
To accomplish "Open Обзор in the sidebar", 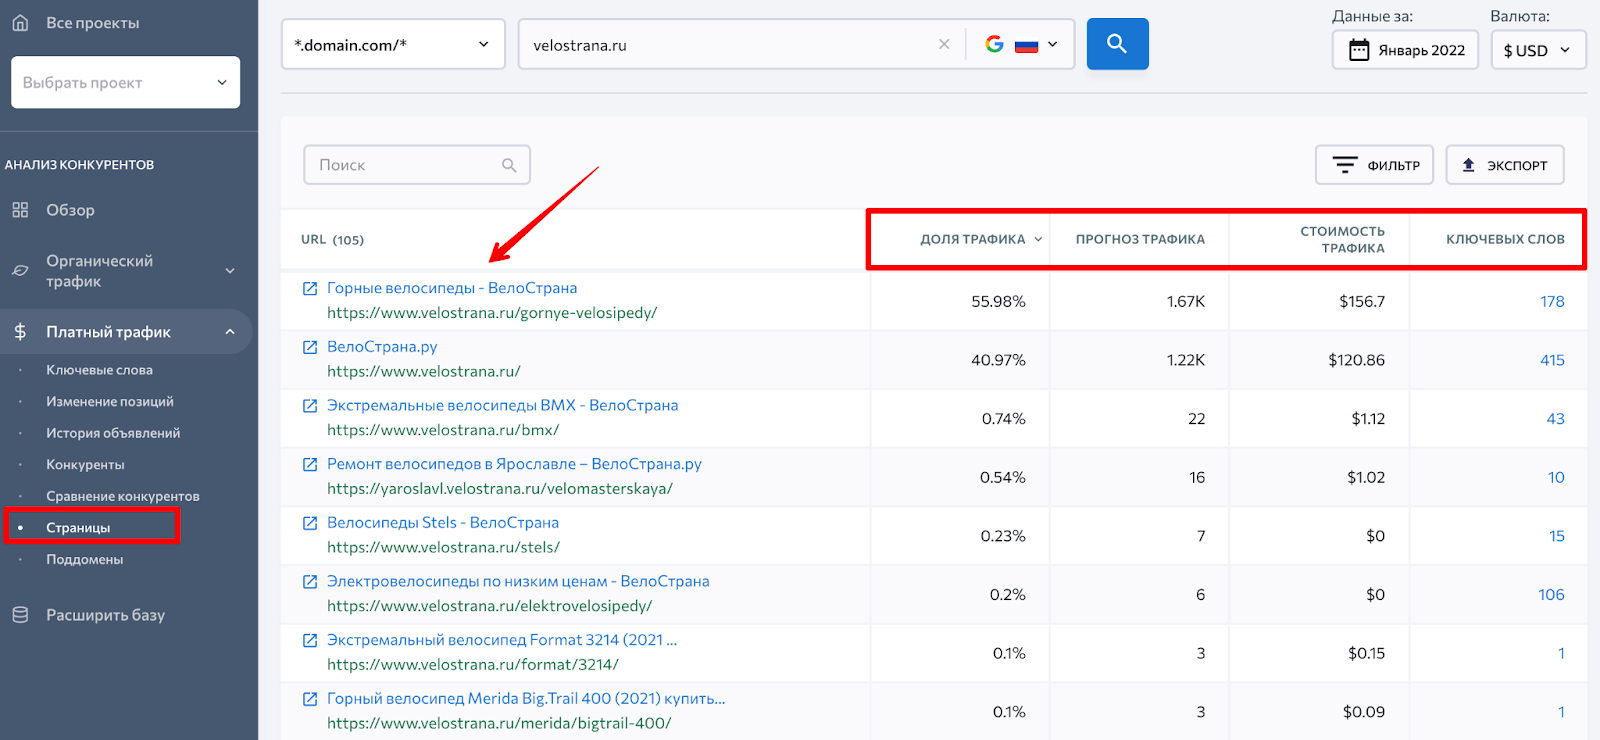I will coord(70,210).
